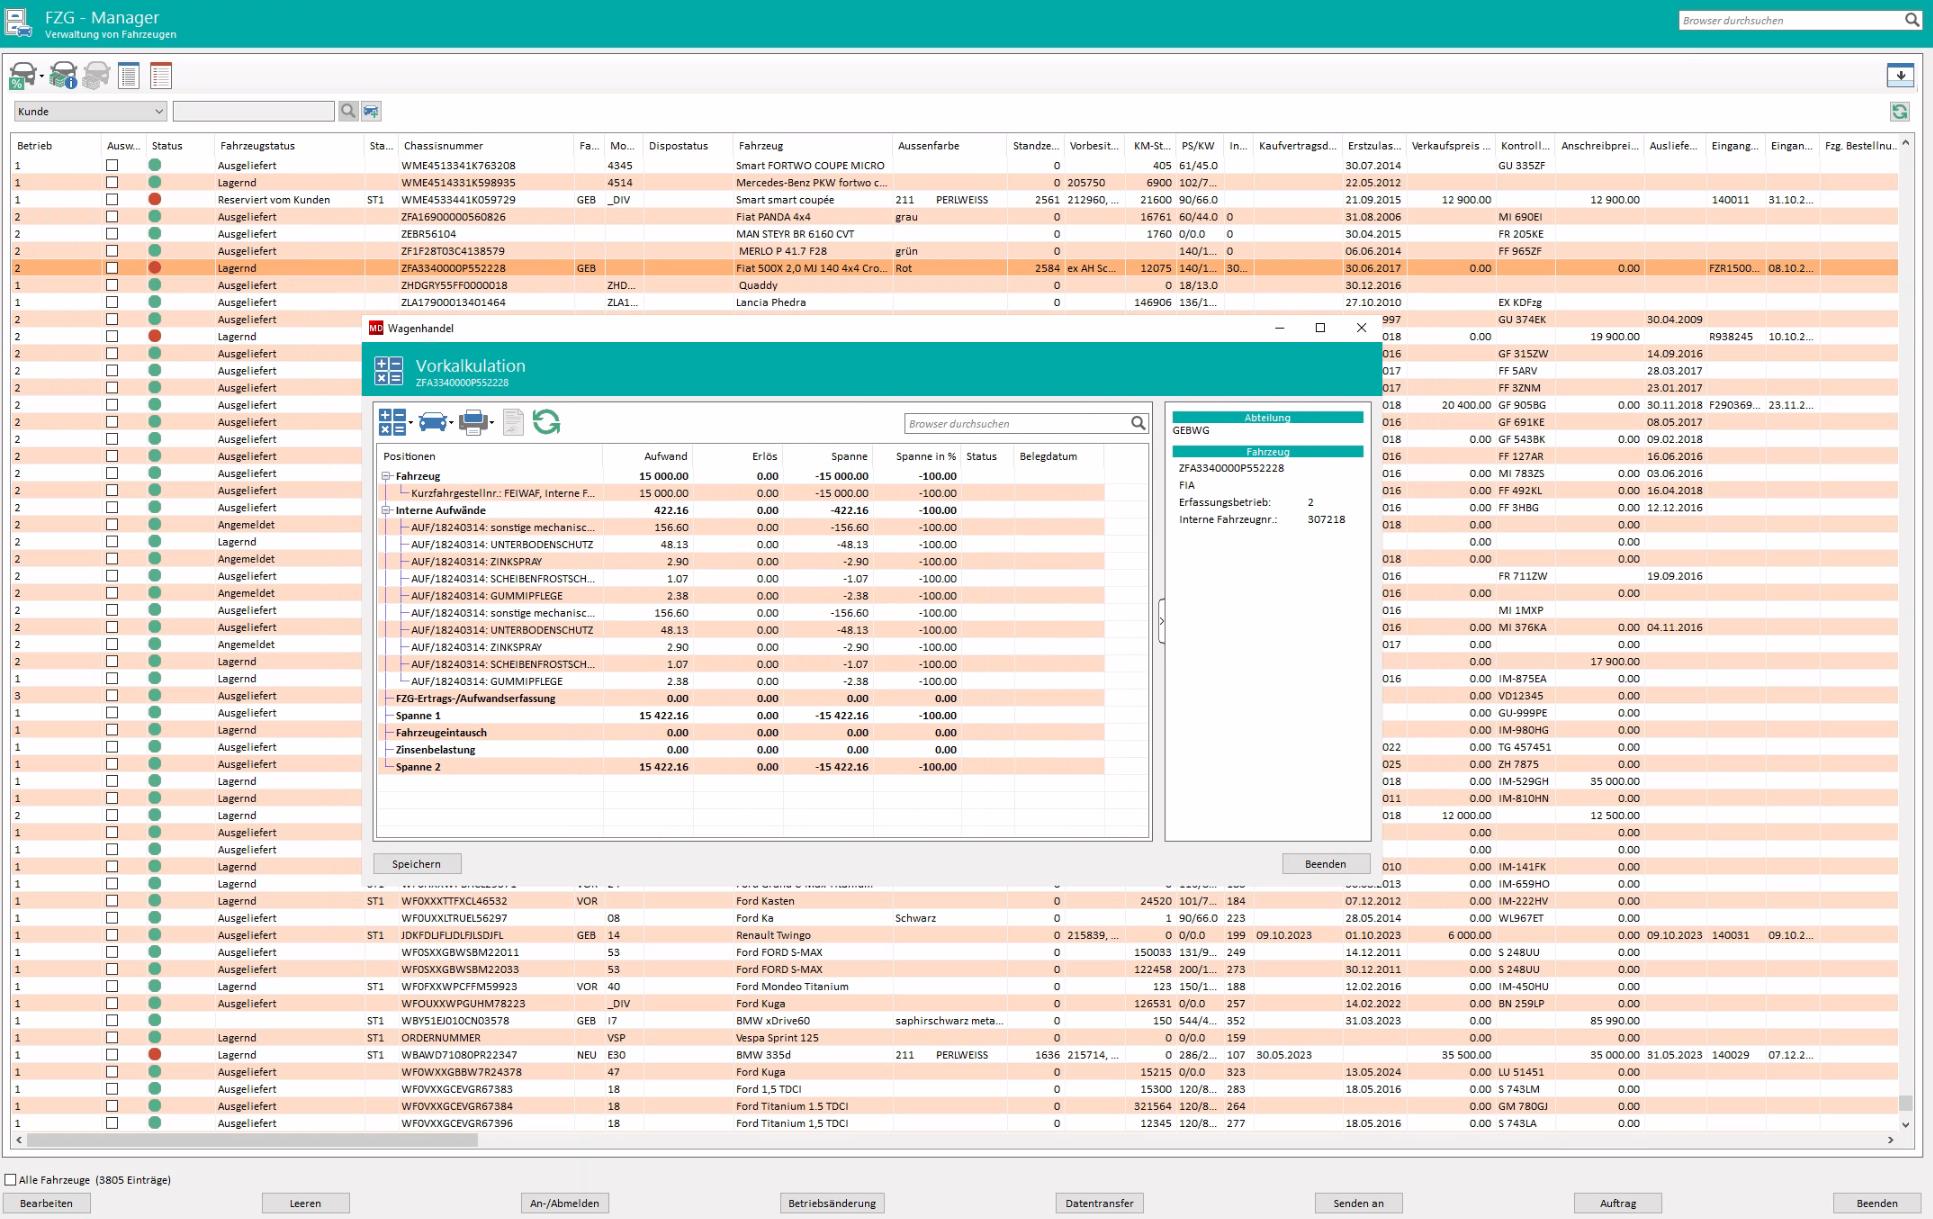Tick the selection checkbox of WME4513341K763208 row
Viewport: 1933px width, 1219px height.
112,166
